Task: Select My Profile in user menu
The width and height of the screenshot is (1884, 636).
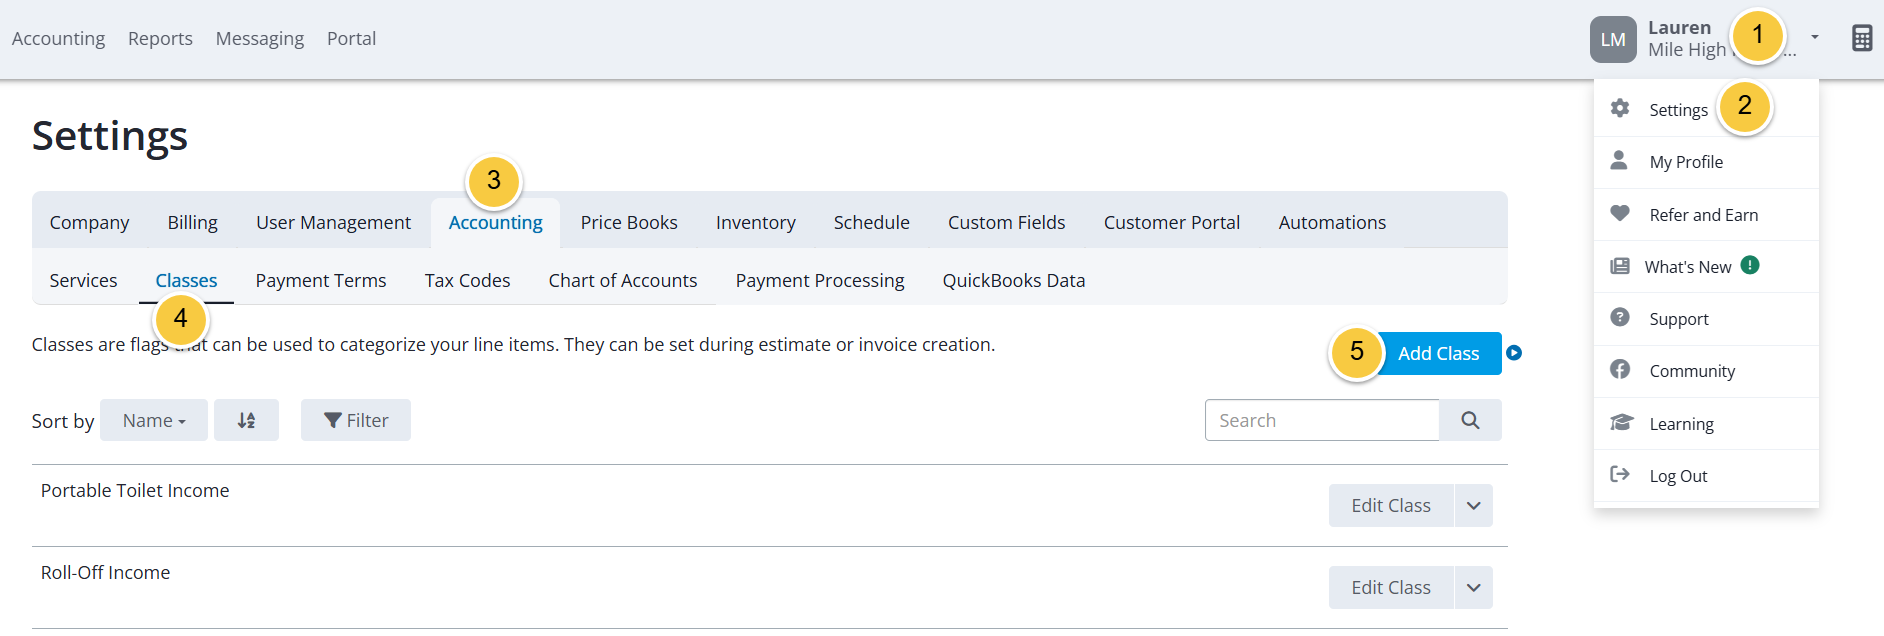Action: (1706, 162)
